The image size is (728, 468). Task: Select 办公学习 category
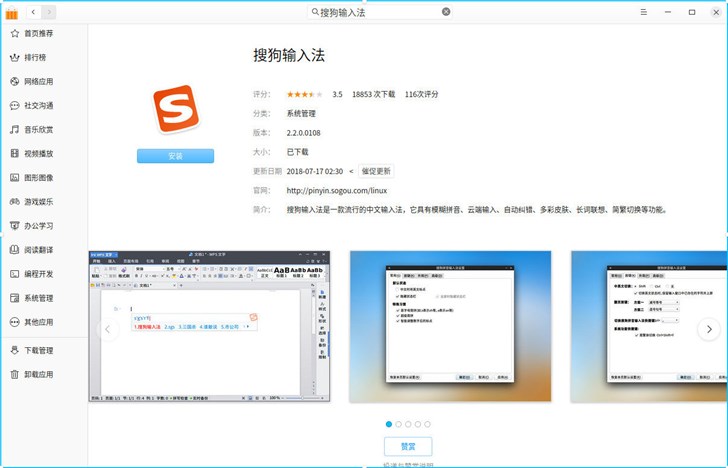(39, 226)
